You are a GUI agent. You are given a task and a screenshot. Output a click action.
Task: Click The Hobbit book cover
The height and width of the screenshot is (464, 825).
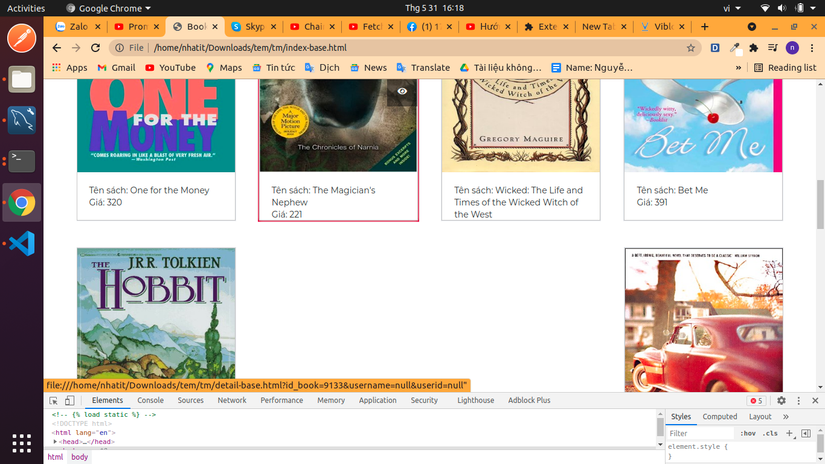(156, 313)
